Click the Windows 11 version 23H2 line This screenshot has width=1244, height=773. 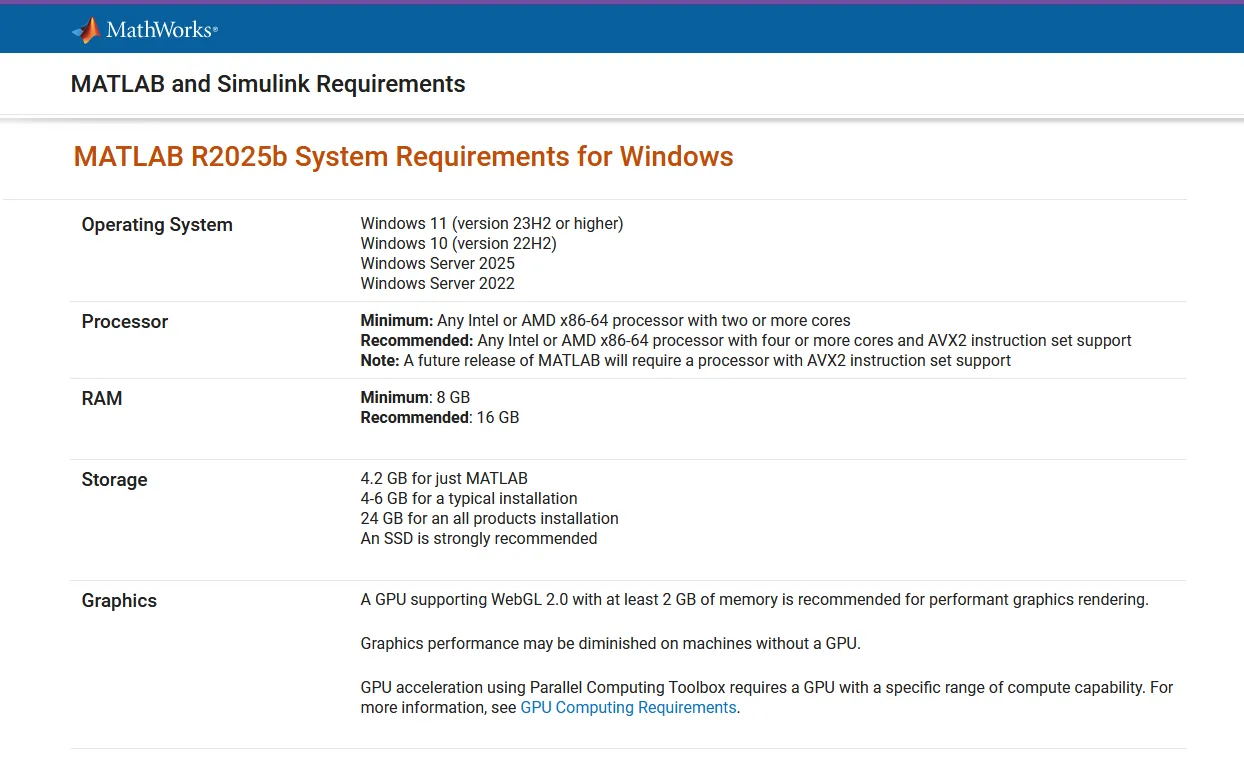pyautogui.click(x=491, y=224)
